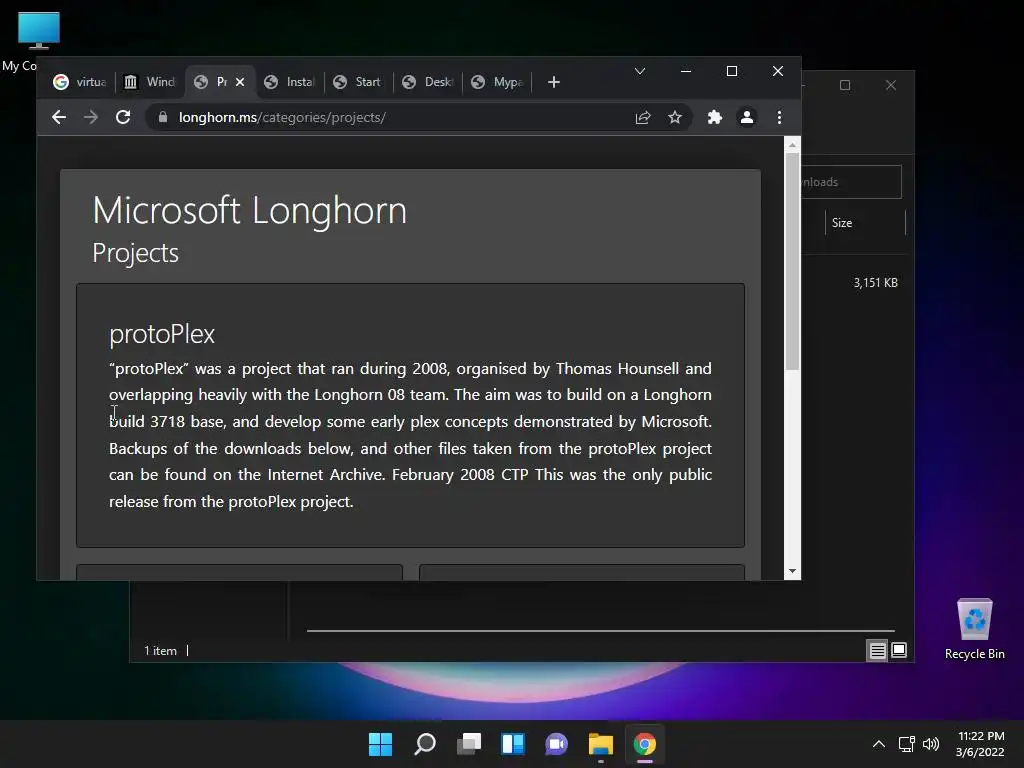Switch to the 'Mypa' tab
Viewport: 1024px width, 768px height.
click(x=497, y=82)
